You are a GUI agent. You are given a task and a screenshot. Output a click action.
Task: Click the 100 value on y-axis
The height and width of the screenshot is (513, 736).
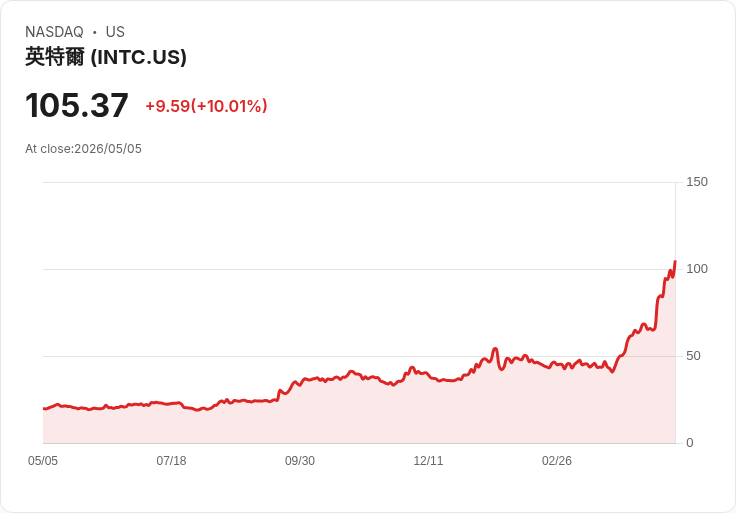coord(697,269)
